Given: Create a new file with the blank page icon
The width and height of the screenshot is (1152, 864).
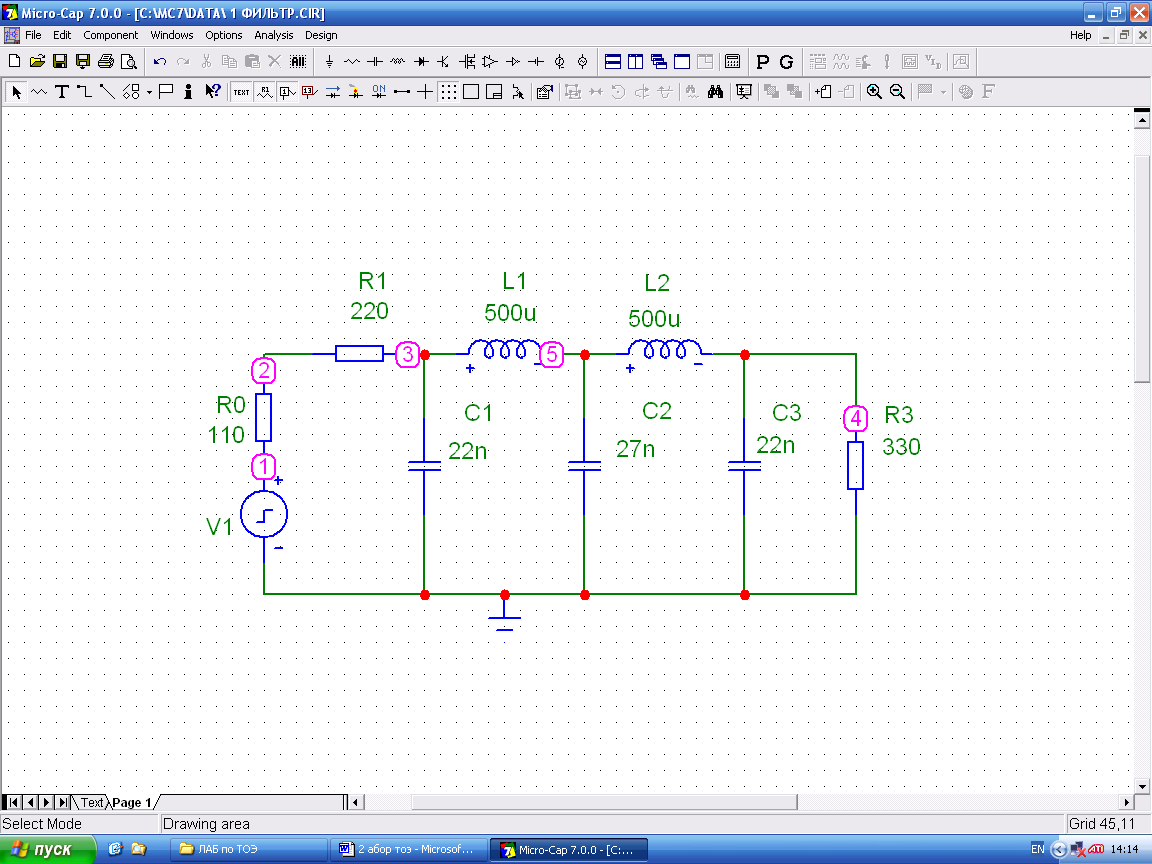Looking at the screenshot, I should 14,62.
